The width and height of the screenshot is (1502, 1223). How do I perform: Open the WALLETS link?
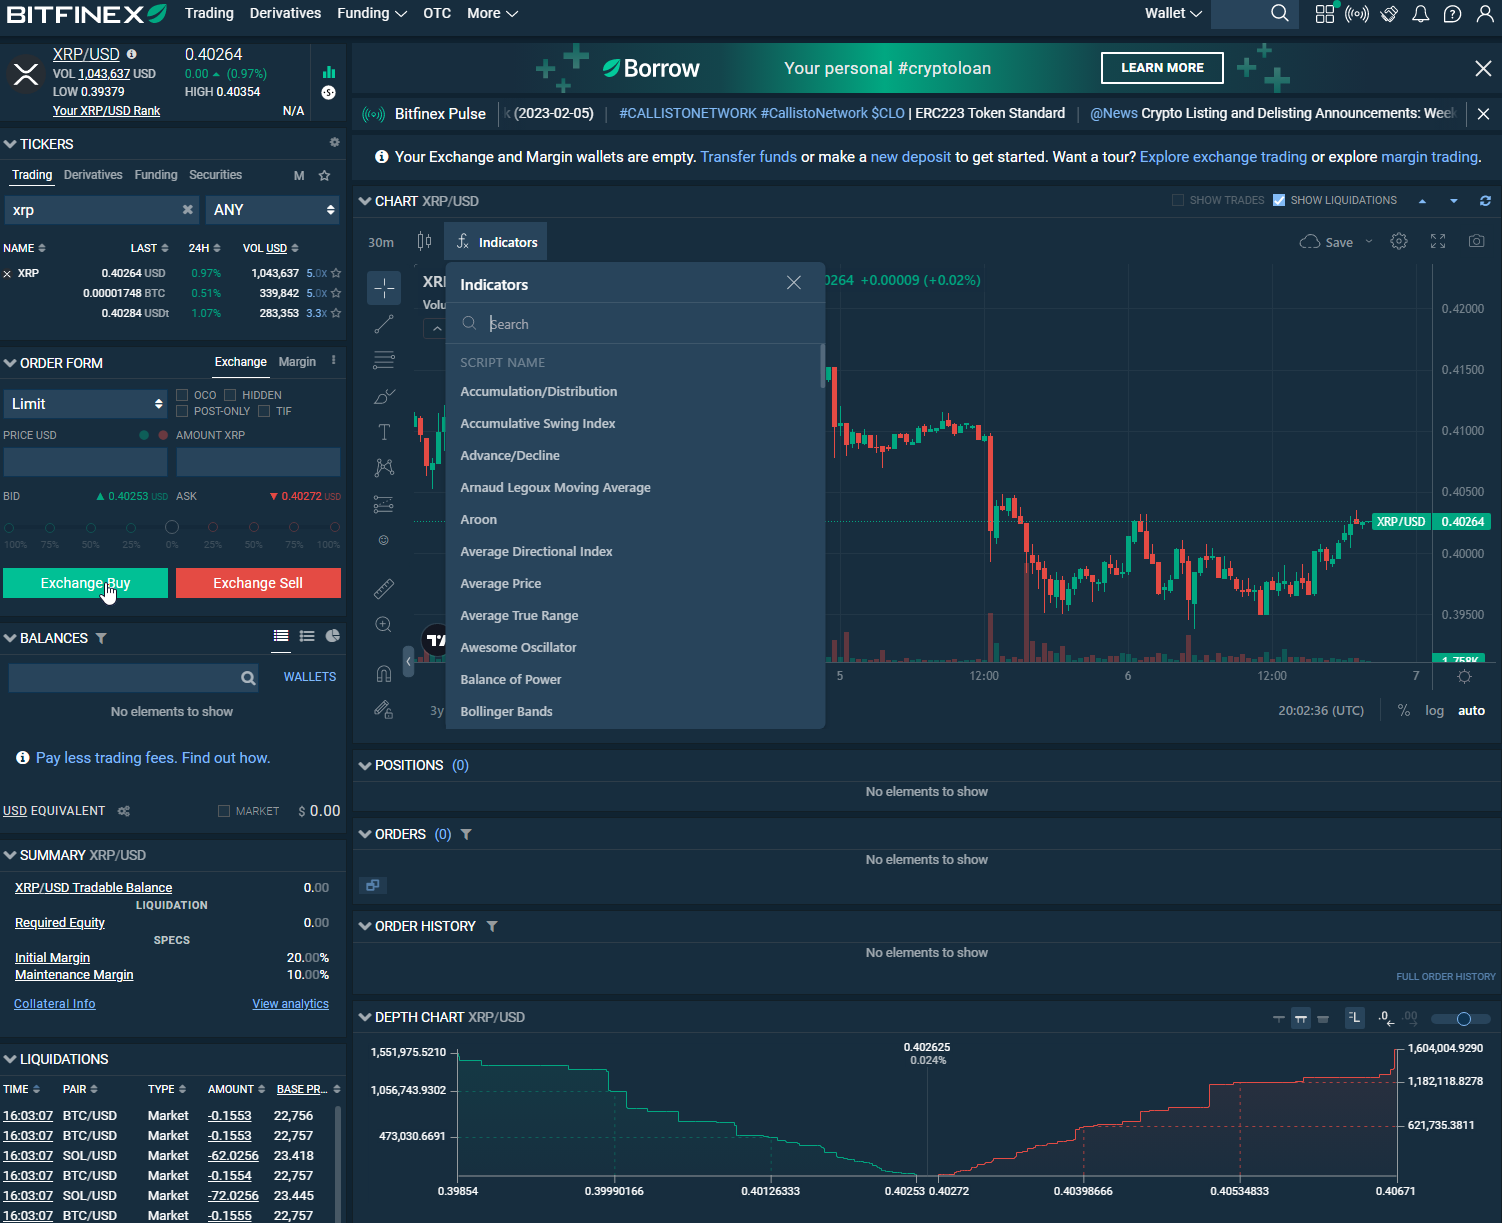point(310,677)
